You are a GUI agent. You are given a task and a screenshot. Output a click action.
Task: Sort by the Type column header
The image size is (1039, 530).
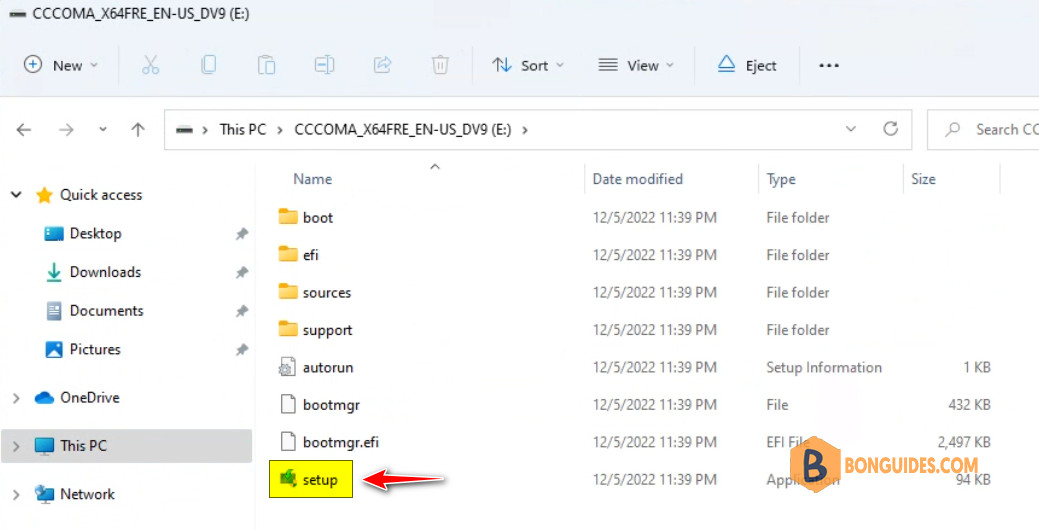(781, 179)
